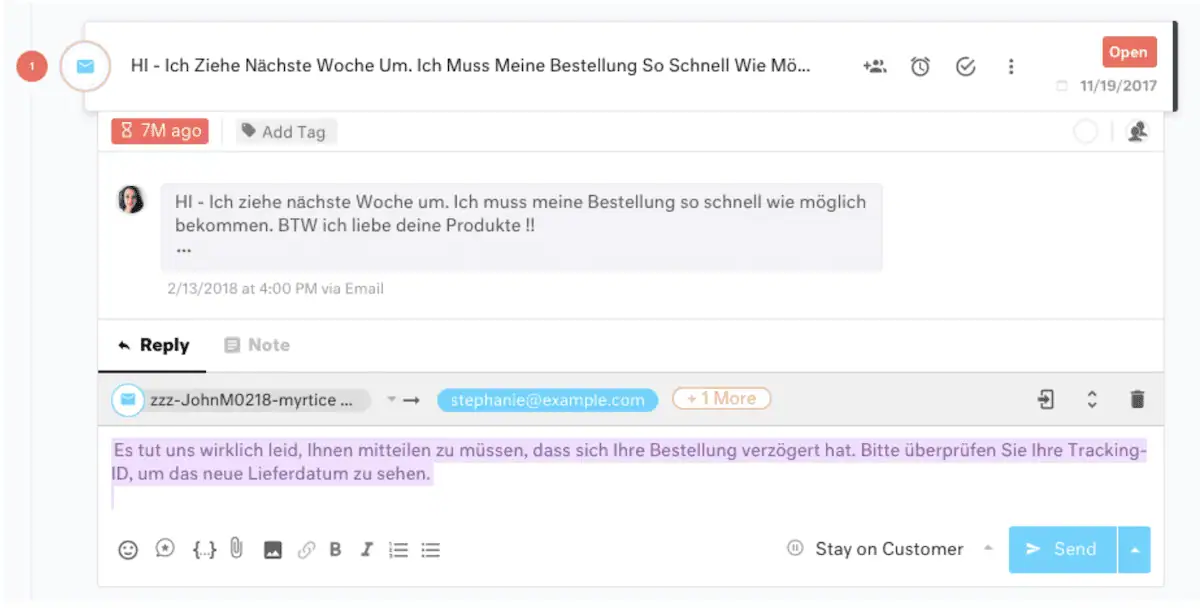Insert an emoji into the reply

128,549
